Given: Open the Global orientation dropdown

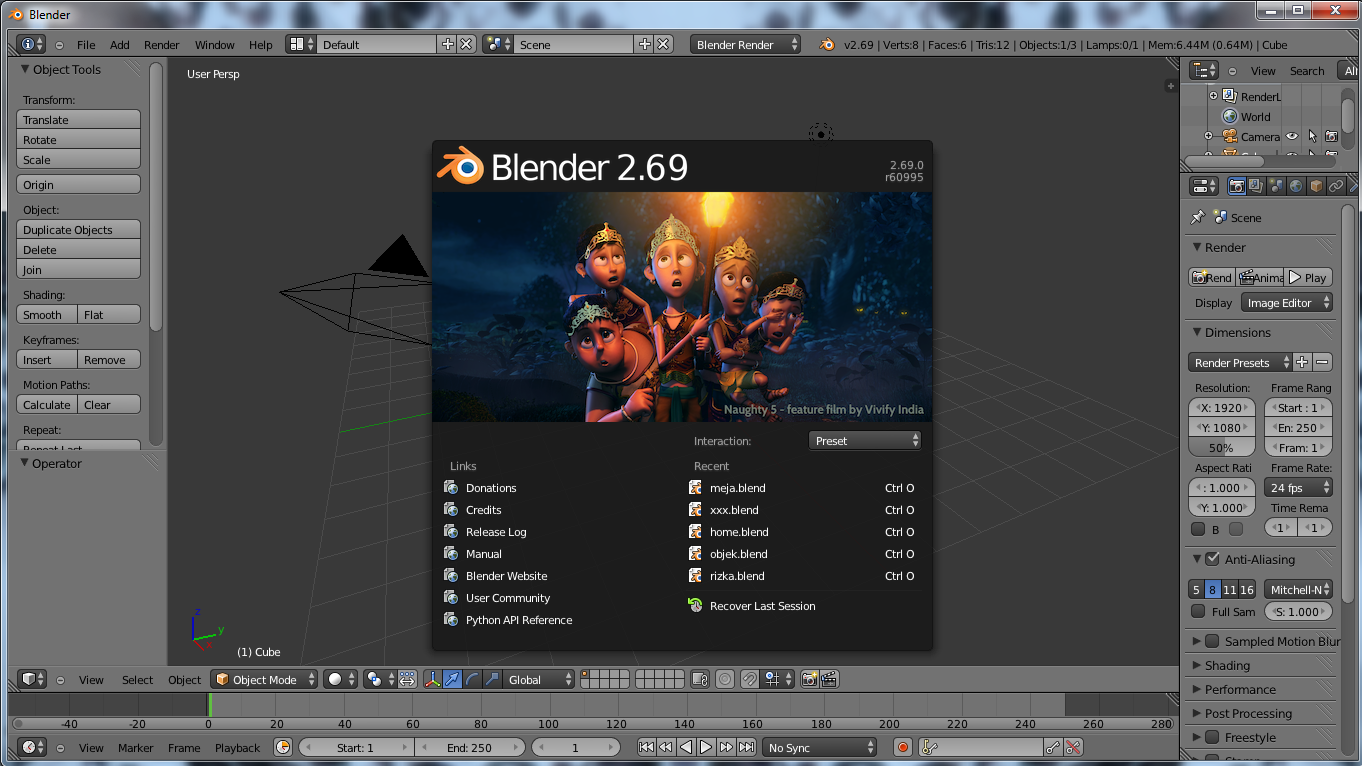Looking at the screenshot, I should point(539,679).
